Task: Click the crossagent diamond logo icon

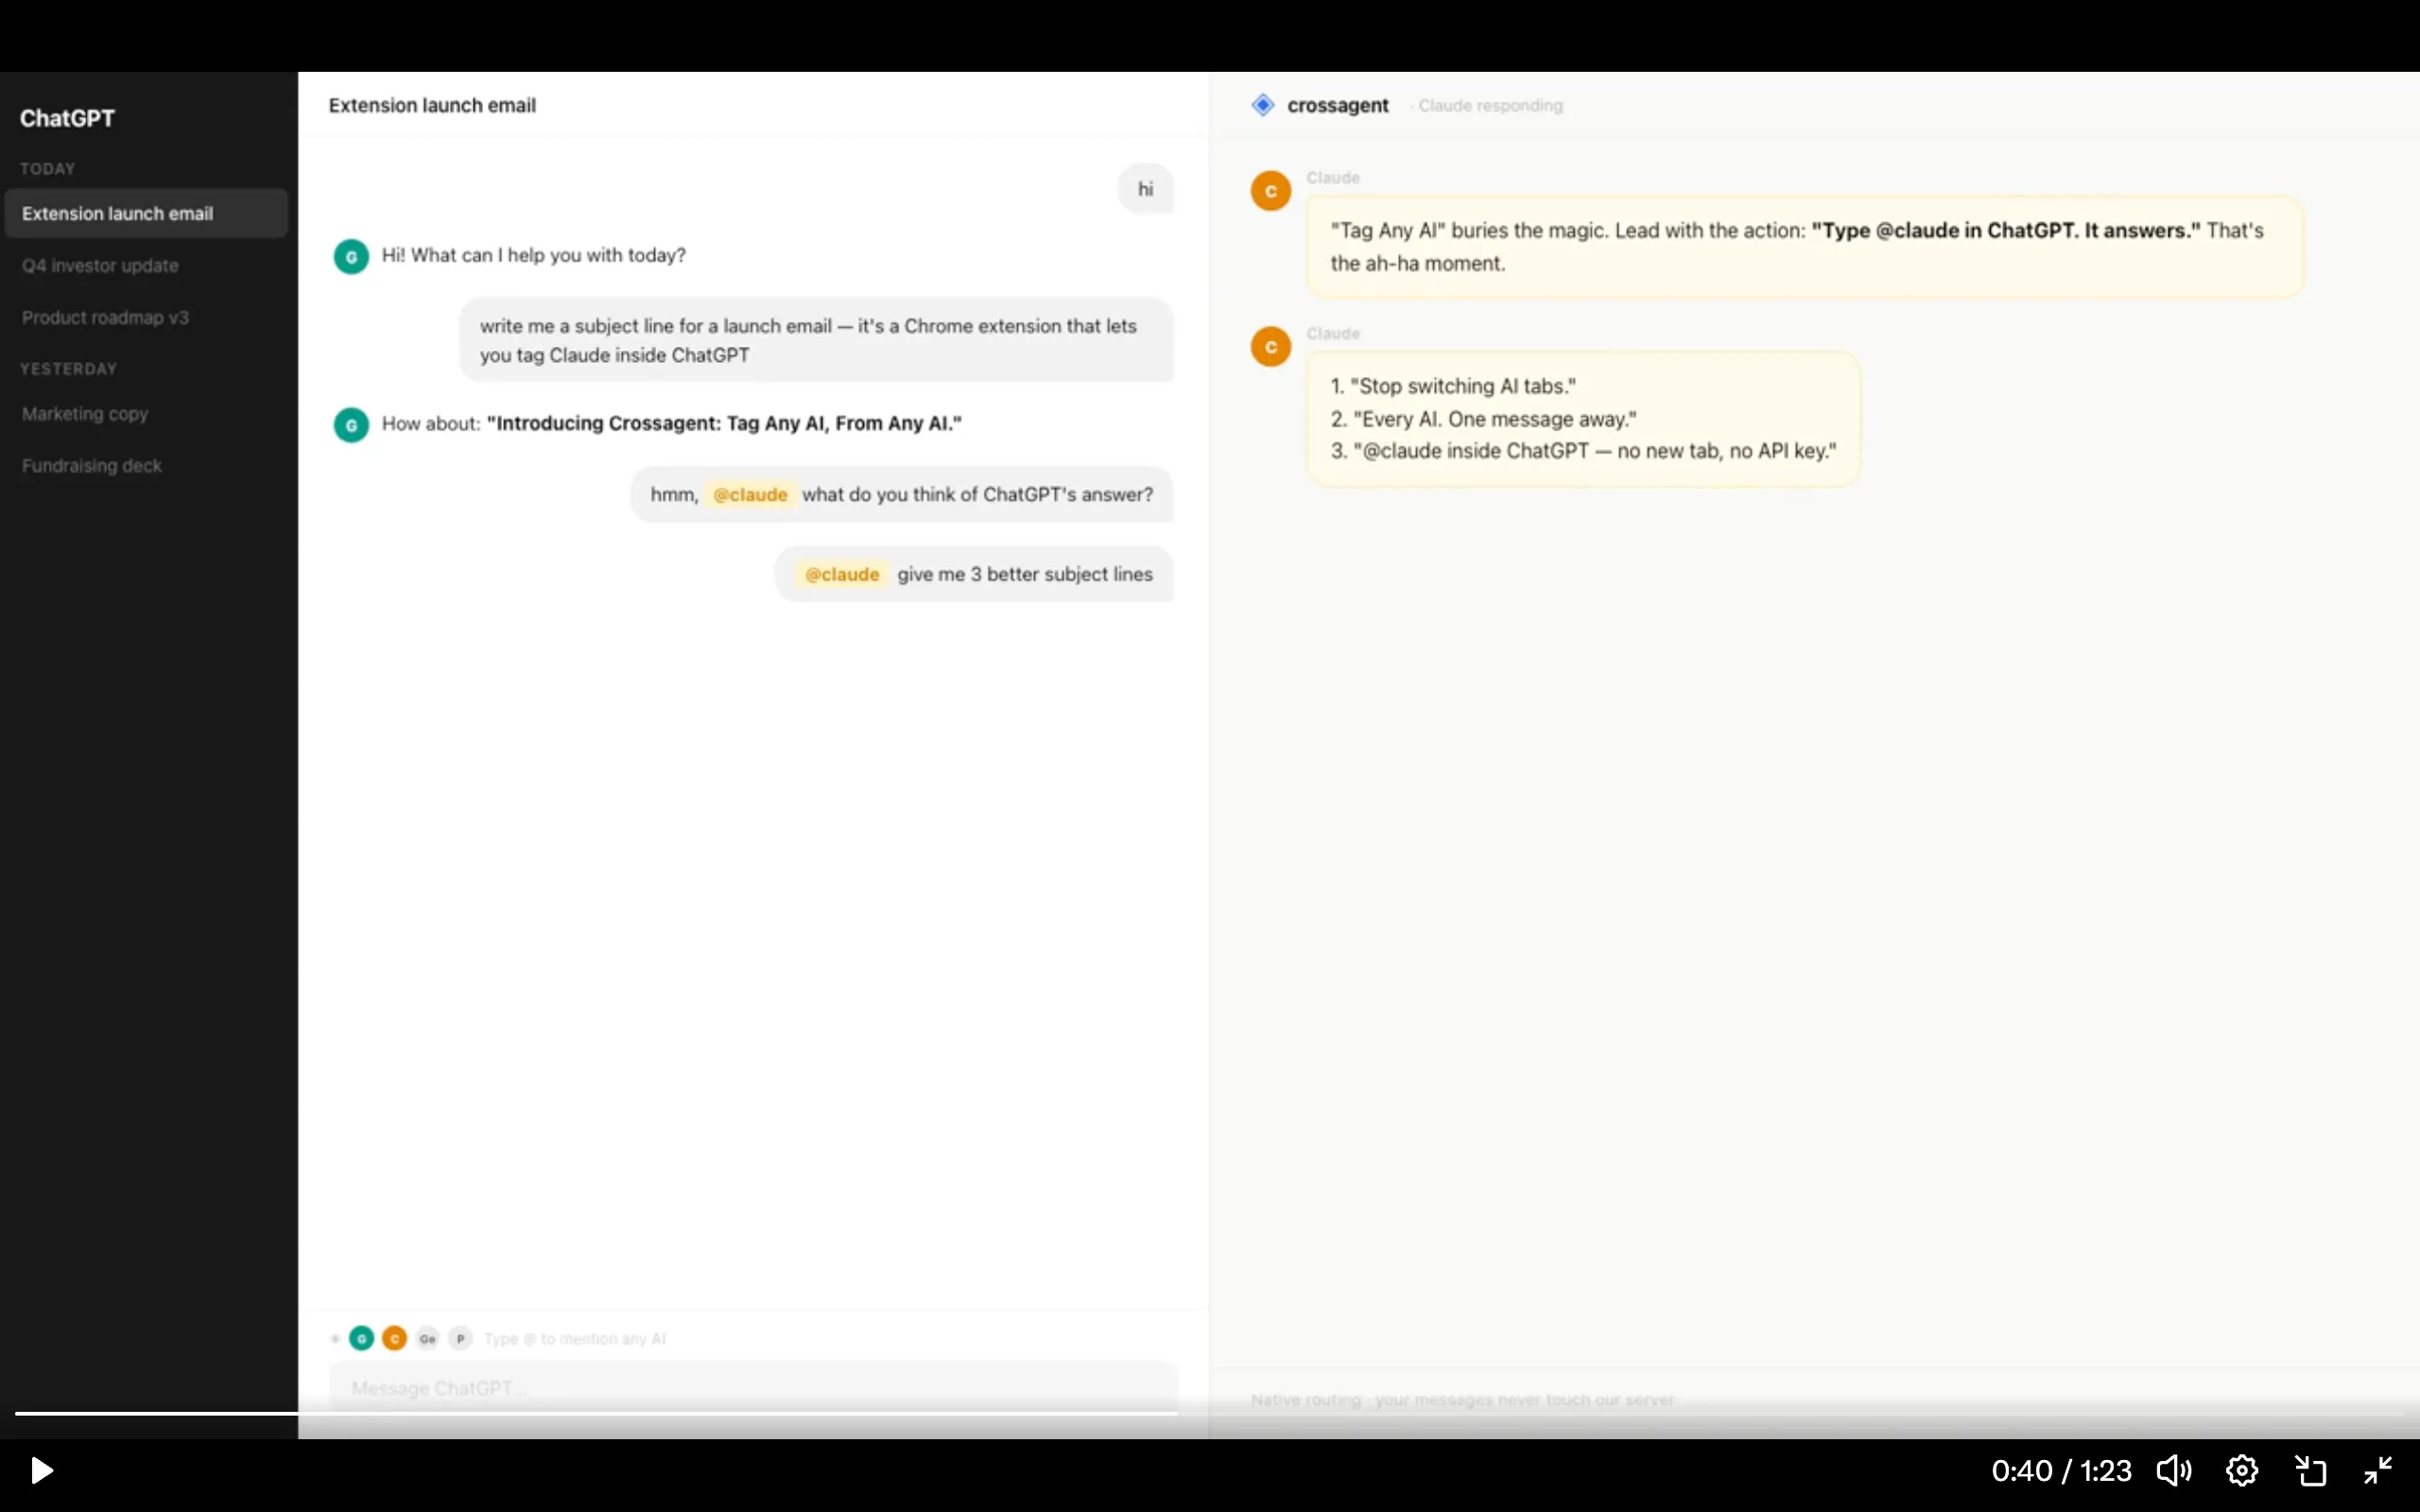Action: (1263, 105)
